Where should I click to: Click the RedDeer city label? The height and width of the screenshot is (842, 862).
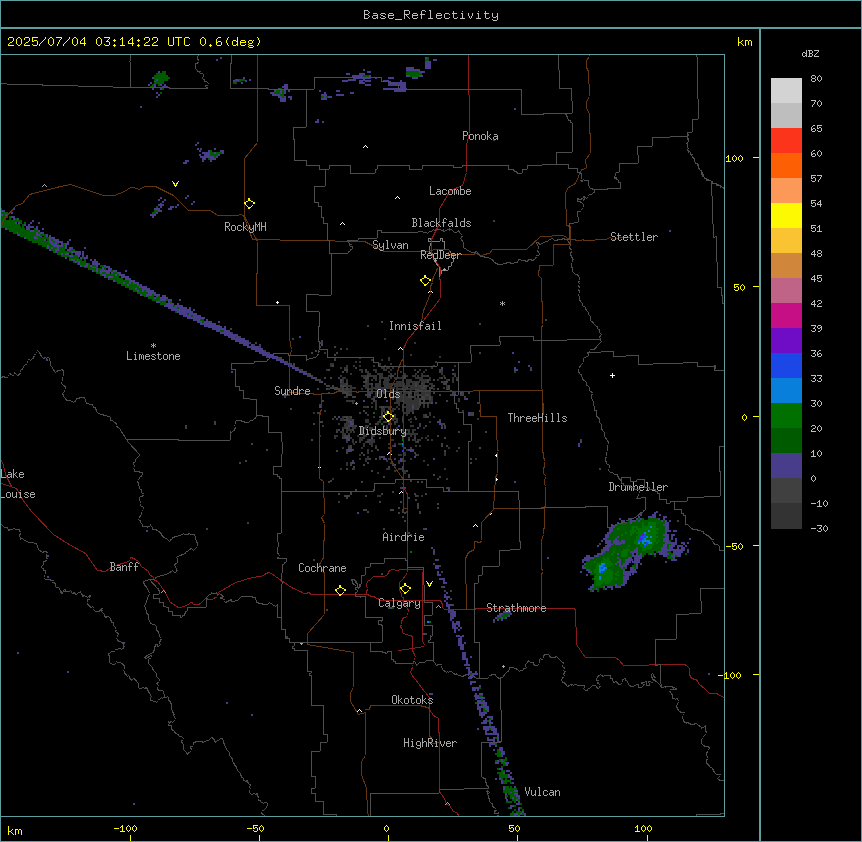click(440, 255)
